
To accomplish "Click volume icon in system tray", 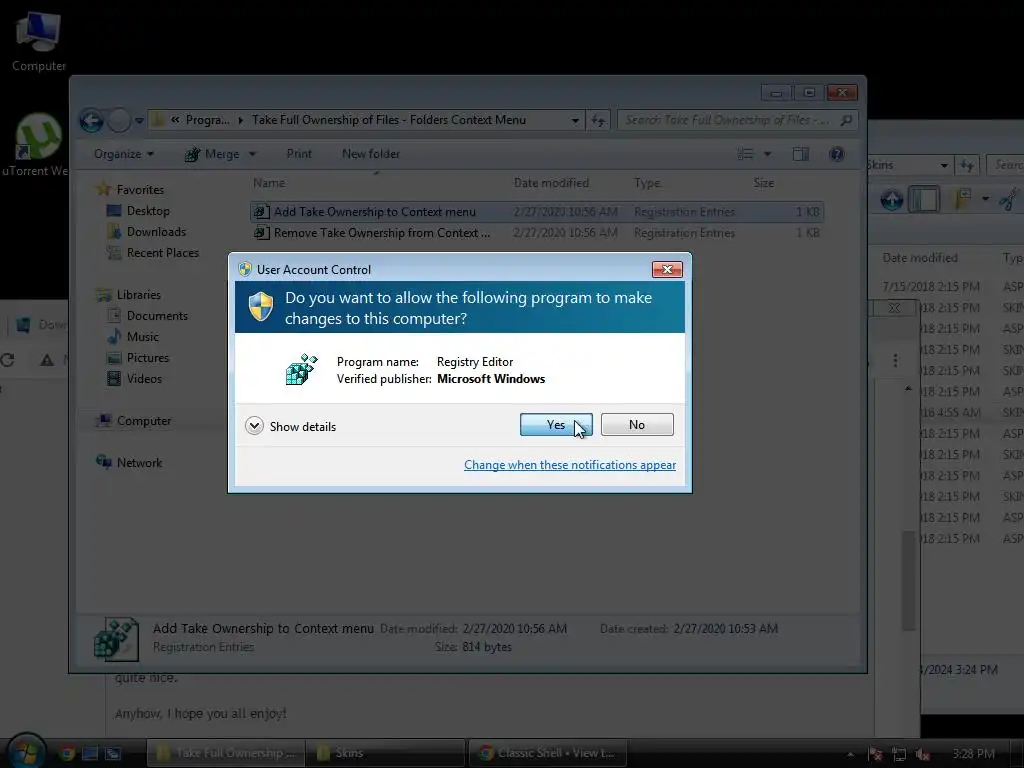I will (x=922, y=754).
